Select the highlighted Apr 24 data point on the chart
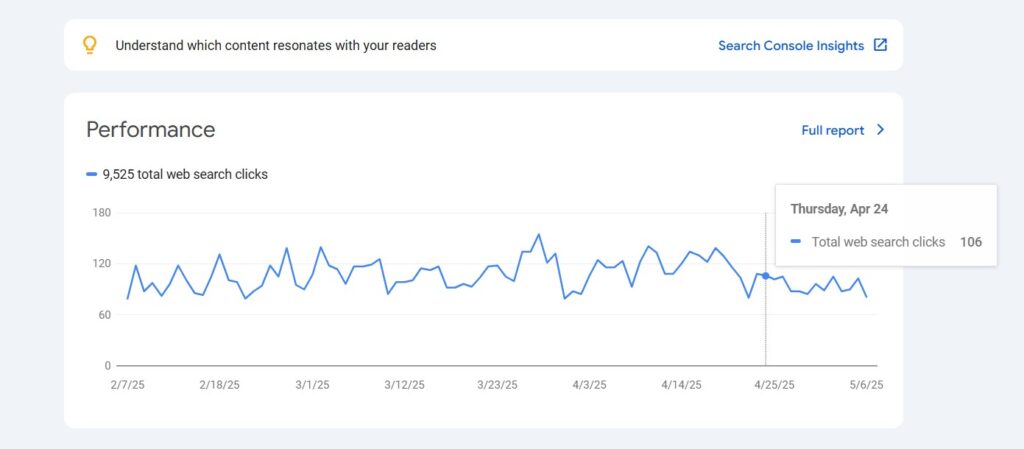The image size is (1024, 449). (x=765, y=276)
